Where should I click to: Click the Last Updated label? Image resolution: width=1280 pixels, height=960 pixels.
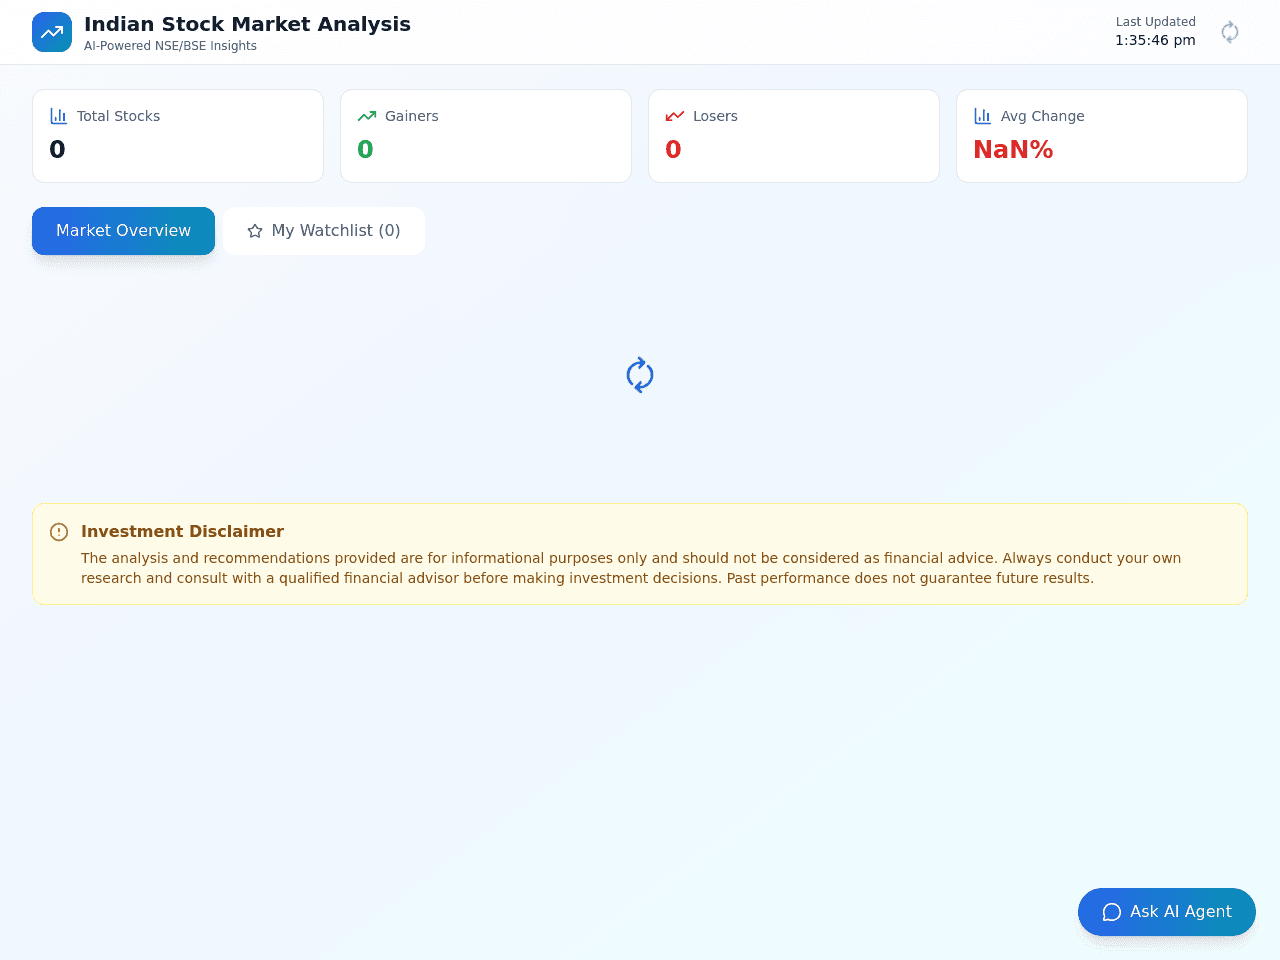1156,22
